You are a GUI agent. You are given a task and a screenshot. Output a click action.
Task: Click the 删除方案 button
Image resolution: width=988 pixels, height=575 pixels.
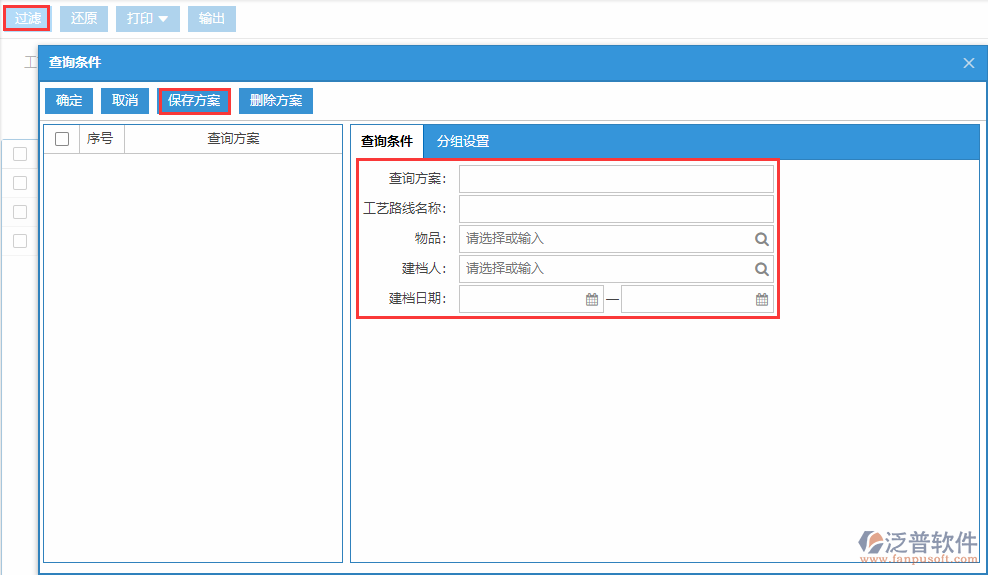click(x=276, y=101)
